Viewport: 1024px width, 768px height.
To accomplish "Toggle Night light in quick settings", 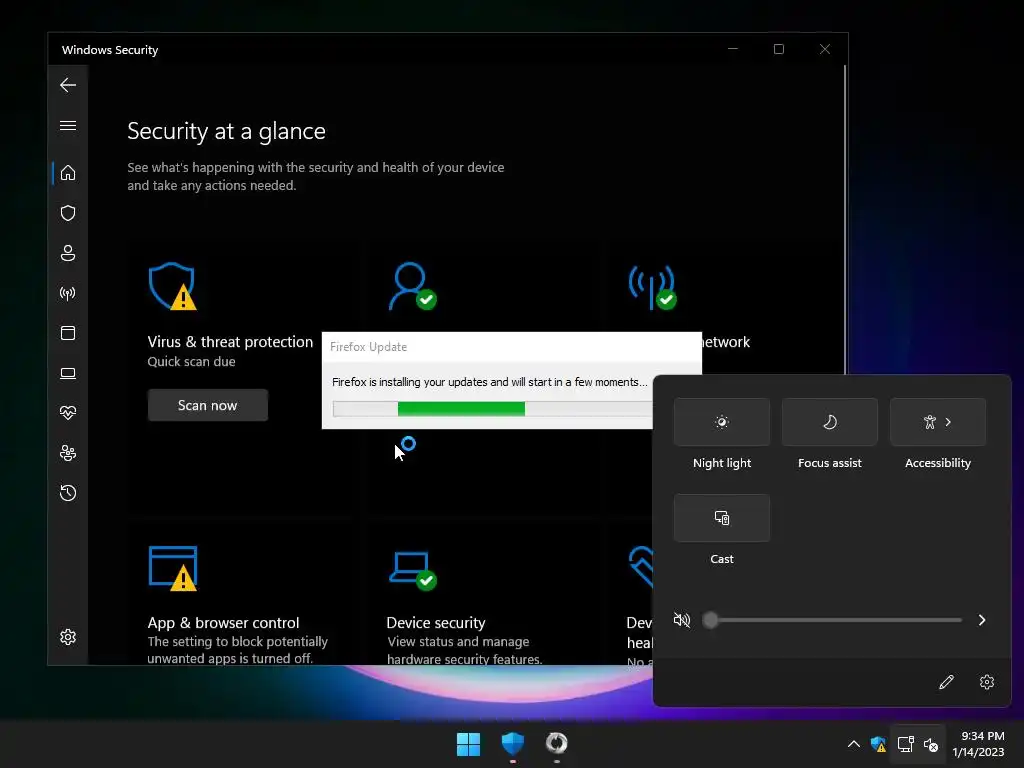I will [722, 422].
